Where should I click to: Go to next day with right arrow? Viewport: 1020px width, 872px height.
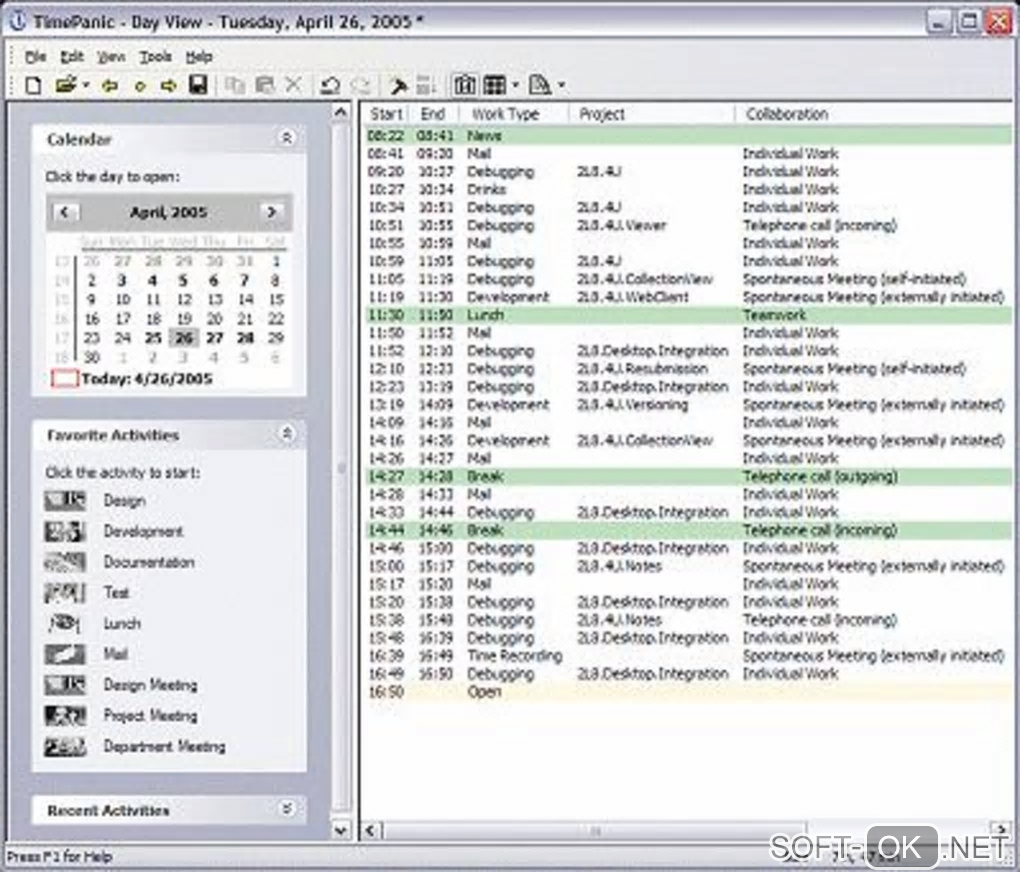(x=168, y=85)
